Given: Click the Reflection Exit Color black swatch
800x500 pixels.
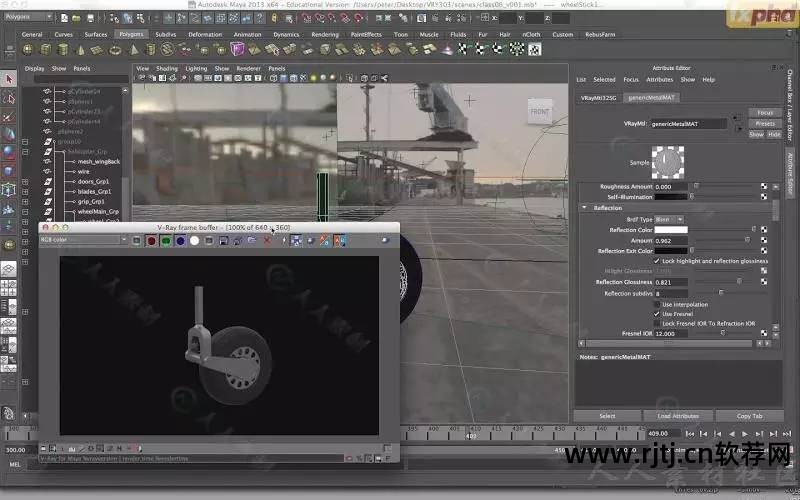Looking at the screenshot, I should [x=671, y=251].
